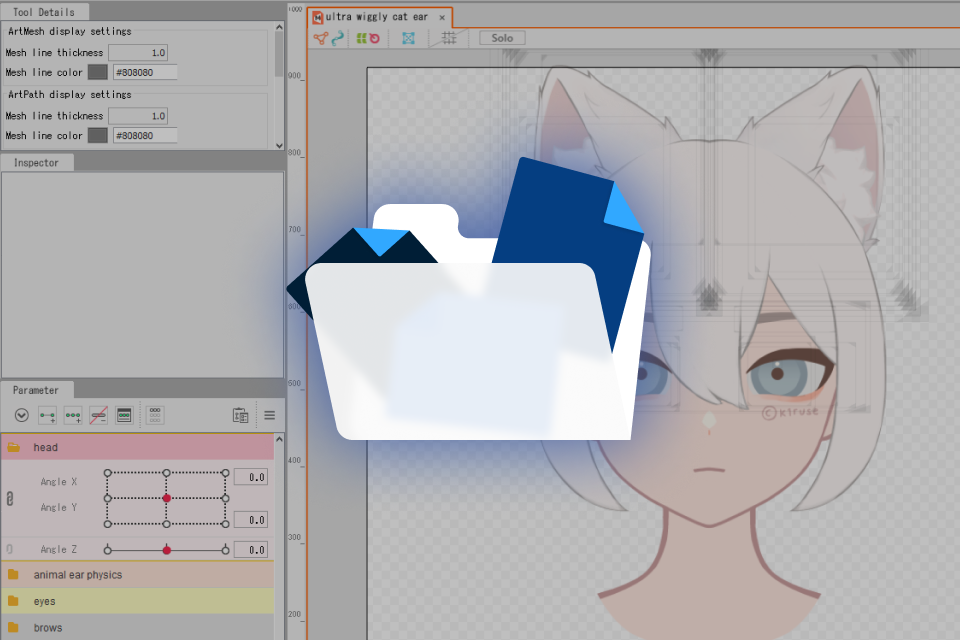Click the model file icon on the tab
960x640 pixels.
coord(317,18)
